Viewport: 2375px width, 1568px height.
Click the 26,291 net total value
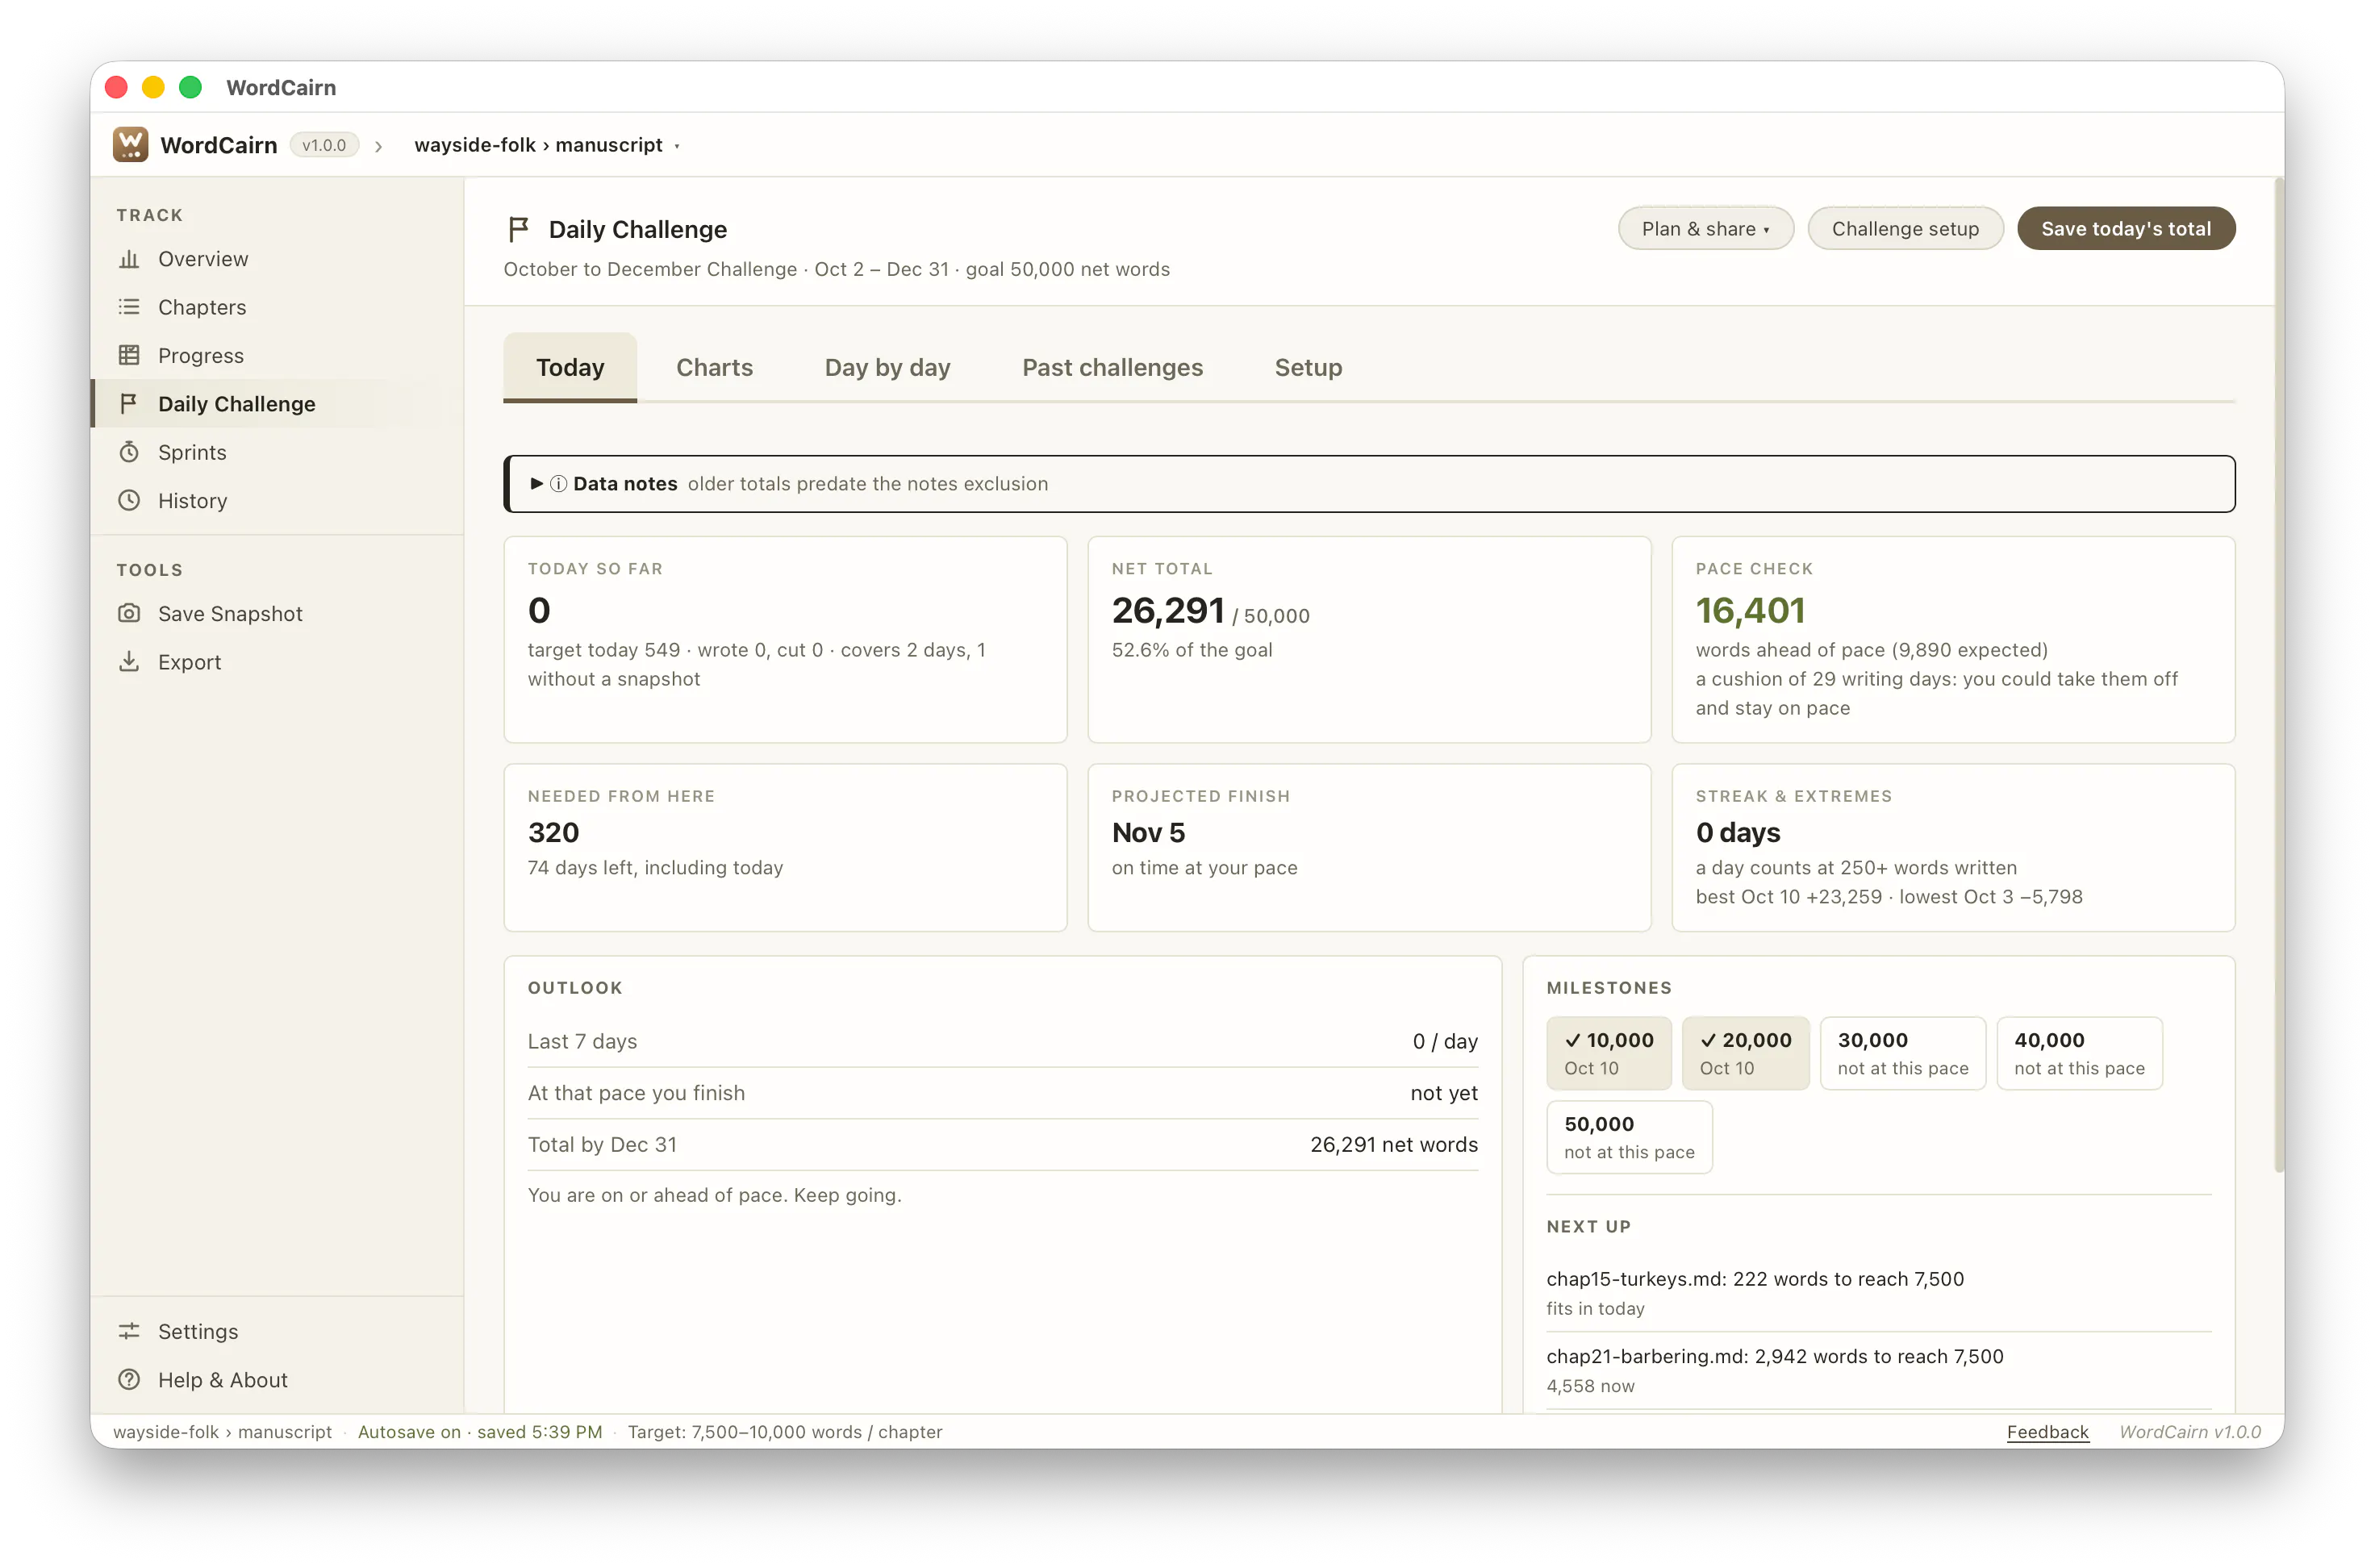[x=1168, y=610]
